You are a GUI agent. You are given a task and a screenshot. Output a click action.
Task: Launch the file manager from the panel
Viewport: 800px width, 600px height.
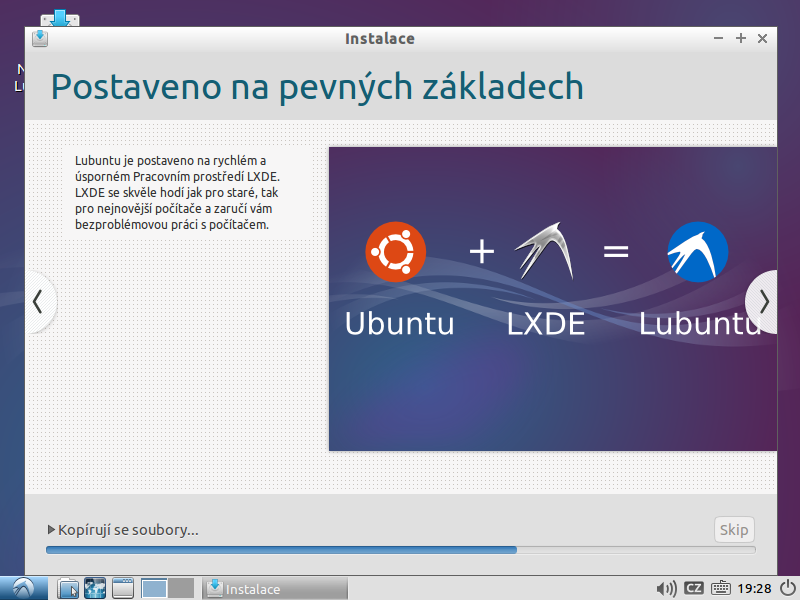point(68,588)
